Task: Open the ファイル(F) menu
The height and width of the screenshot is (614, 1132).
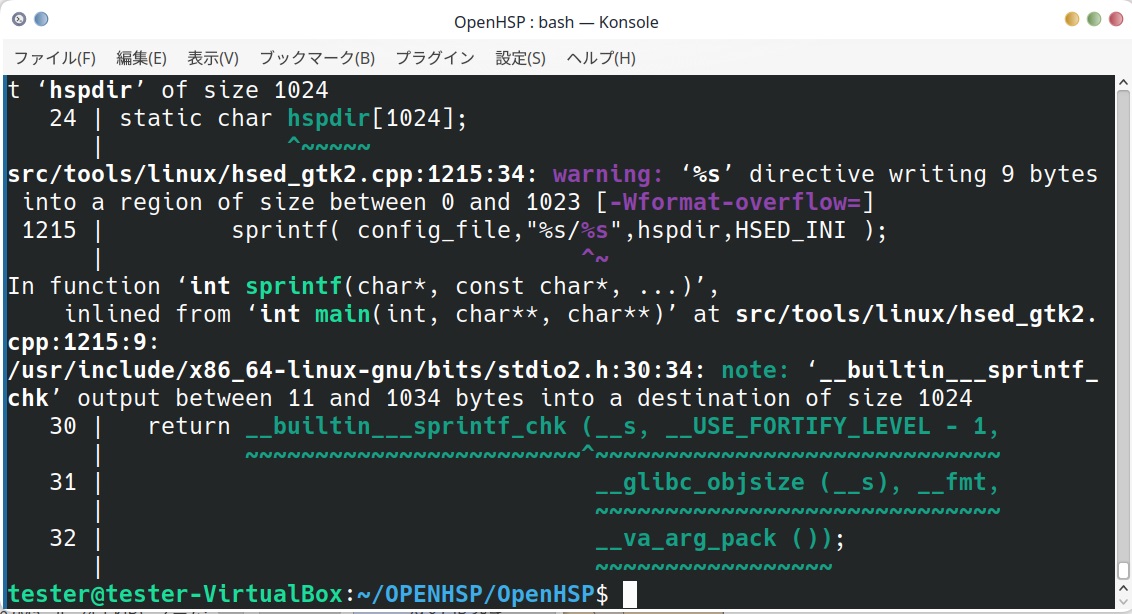Action: [55, 59]
